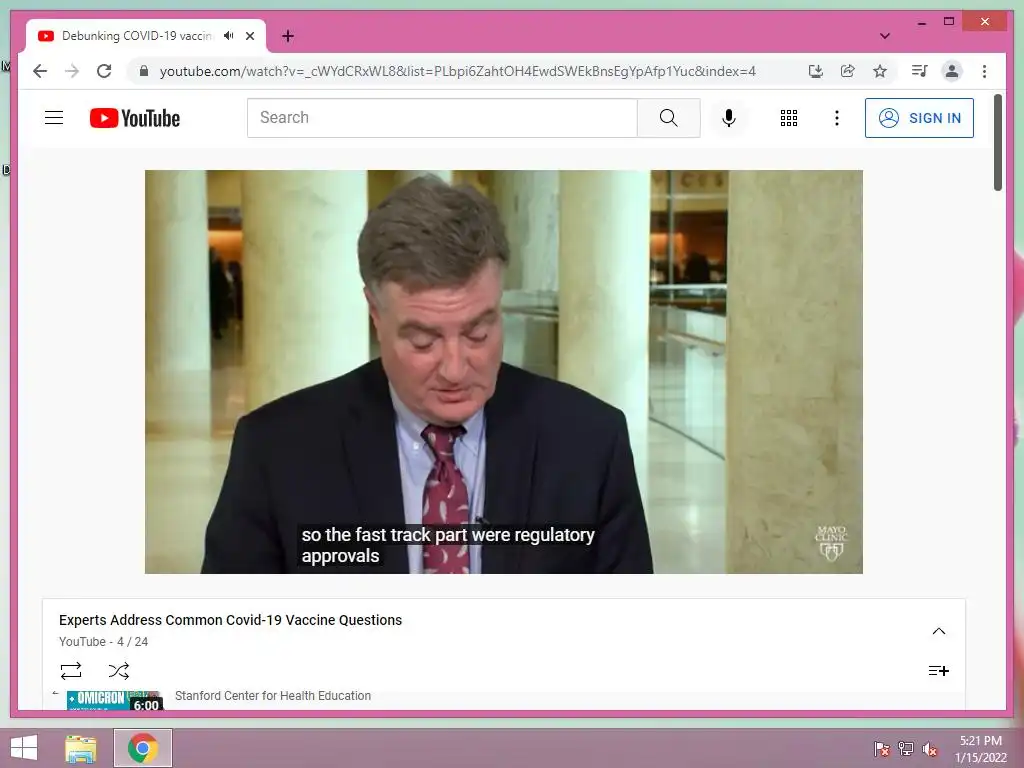
Task: Pause the video by clicking the player
Action: click(504, 372)
